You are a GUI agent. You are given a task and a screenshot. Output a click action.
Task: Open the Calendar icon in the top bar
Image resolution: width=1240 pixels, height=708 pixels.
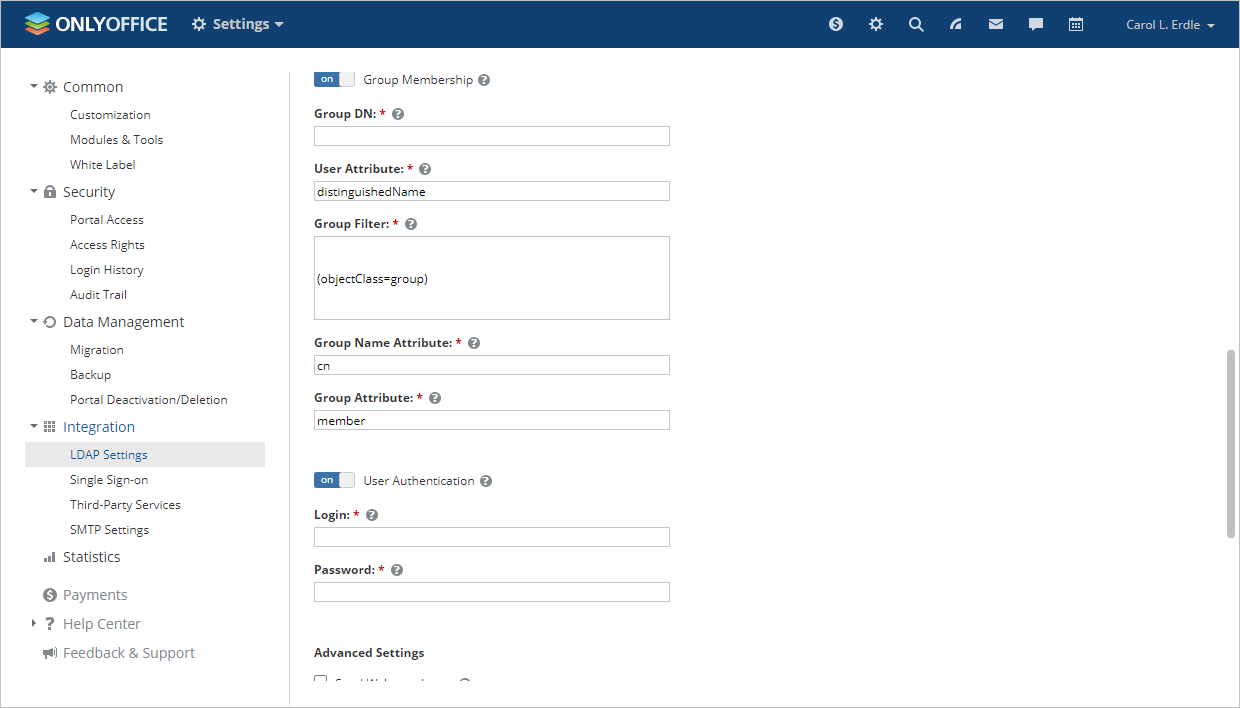click(x=1075, y=23)
